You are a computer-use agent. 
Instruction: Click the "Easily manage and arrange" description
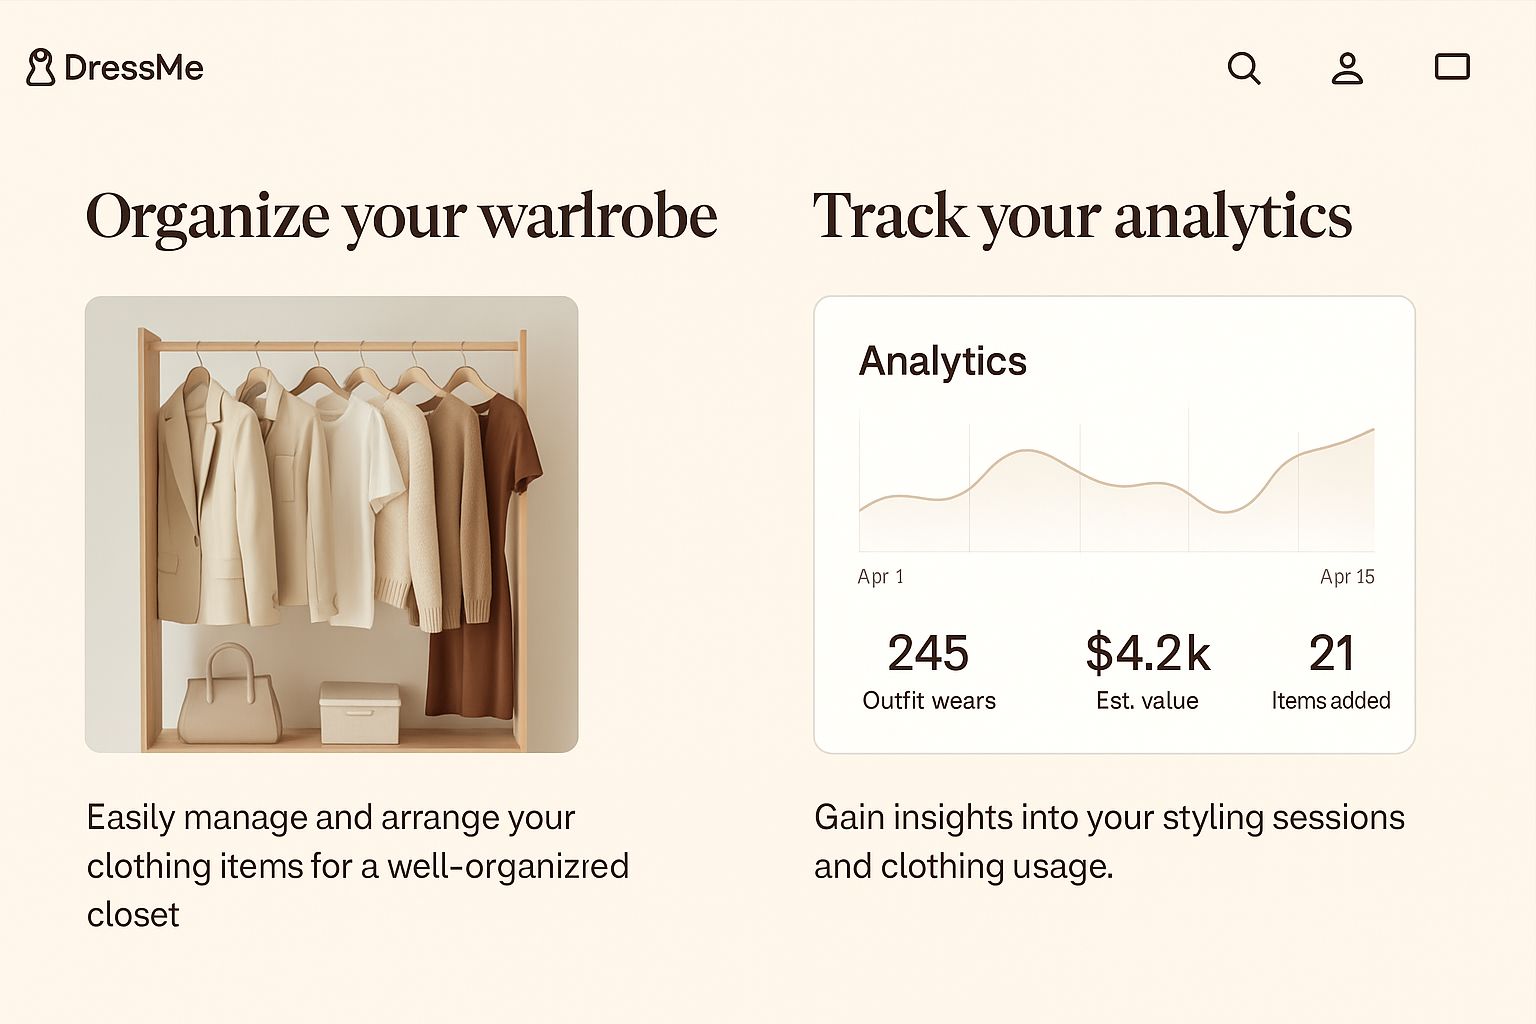pos(357,866)
